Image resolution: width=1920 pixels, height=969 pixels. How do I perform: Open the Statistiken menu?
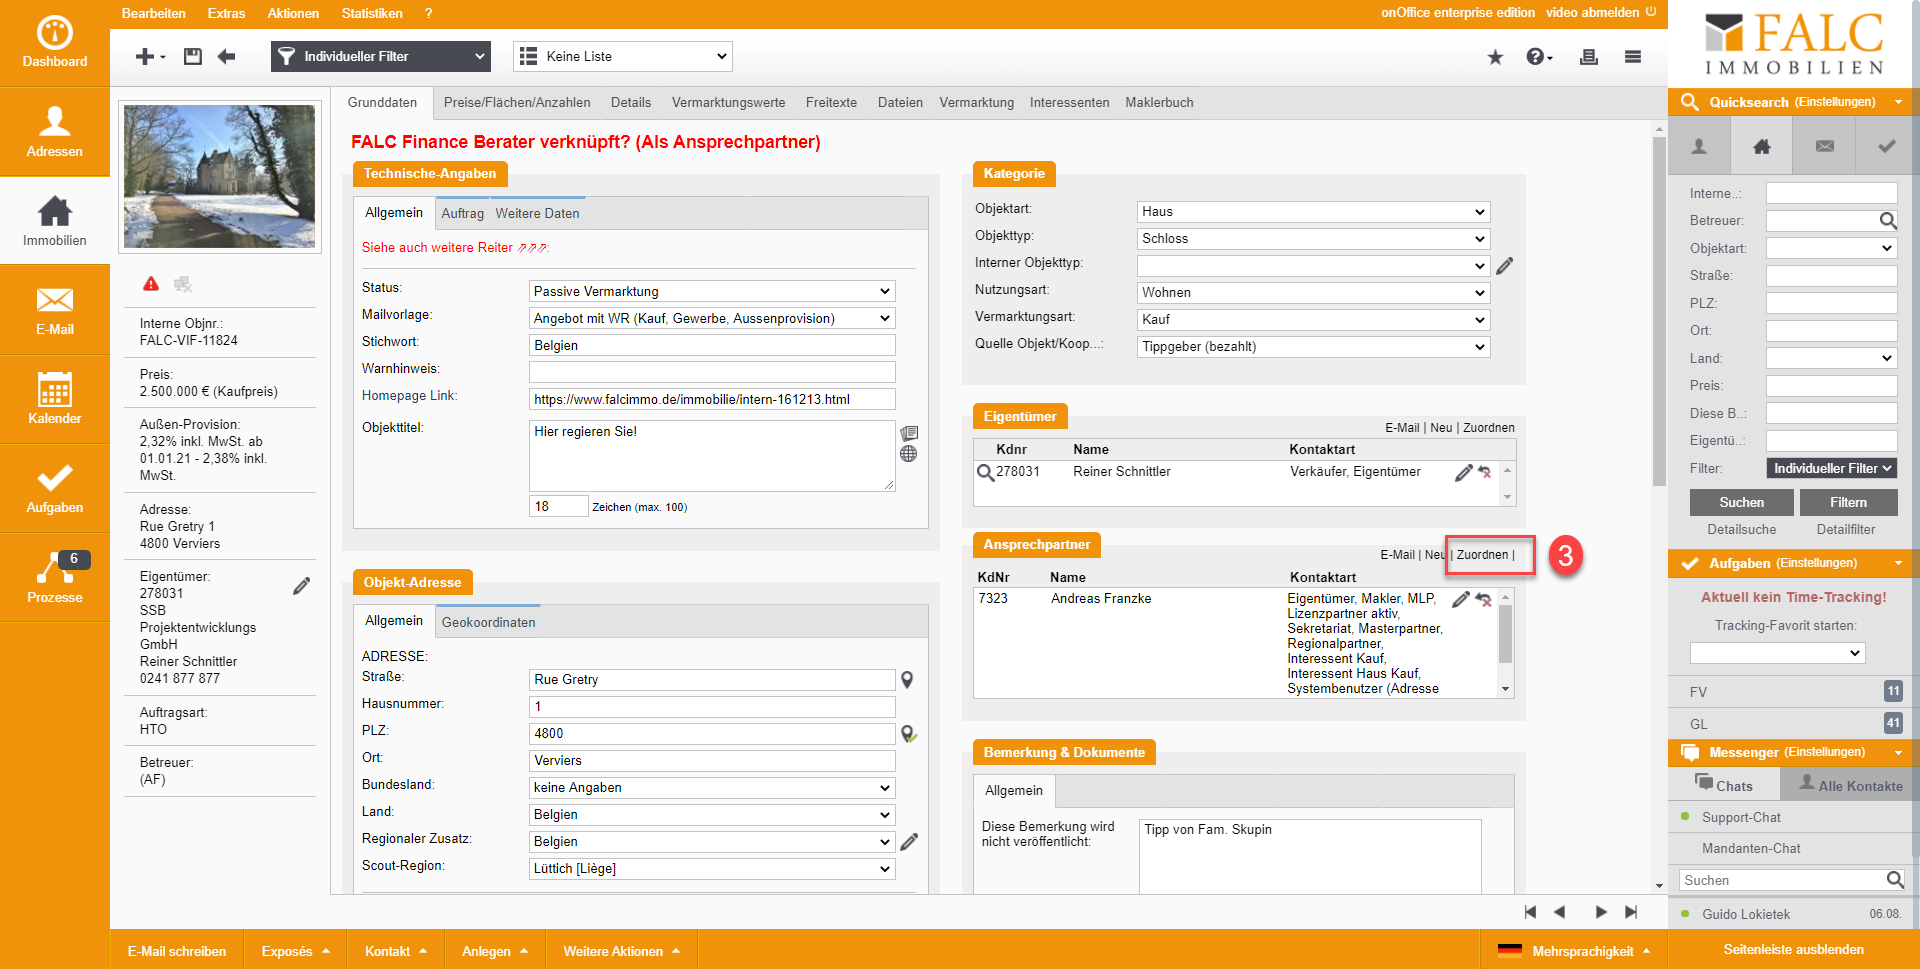click(x=372, y=13)
